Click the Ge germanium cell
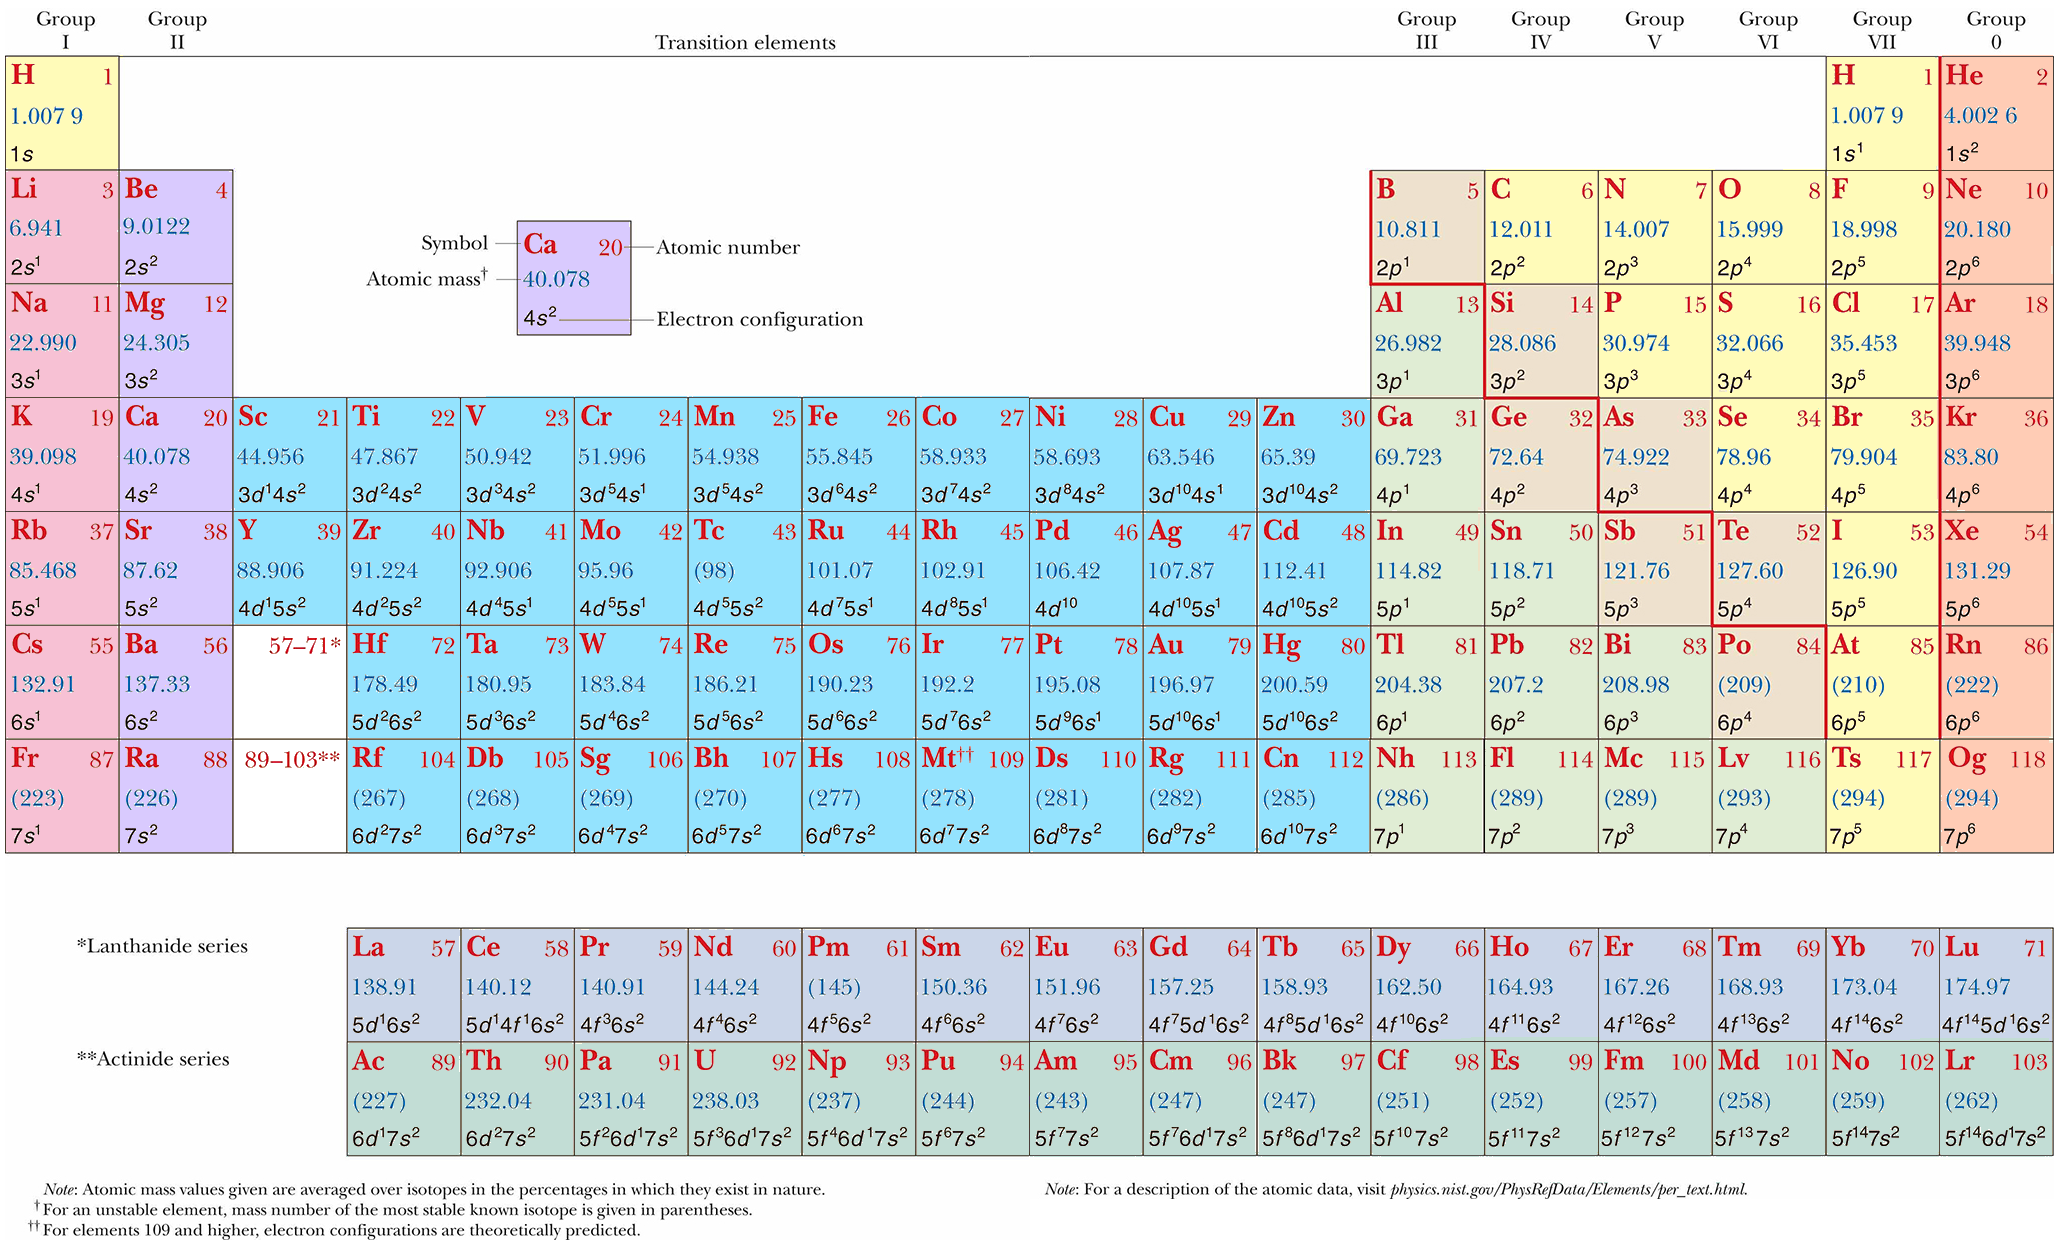Image resolution: width=2060 pixels, height=1248 pixels. click(x=1542, y=455)
